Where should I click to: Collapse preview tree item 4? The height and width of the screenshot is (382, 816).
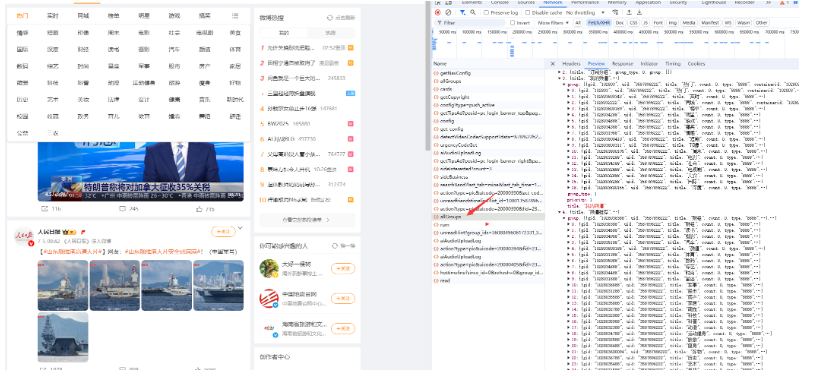coord(559,212)
